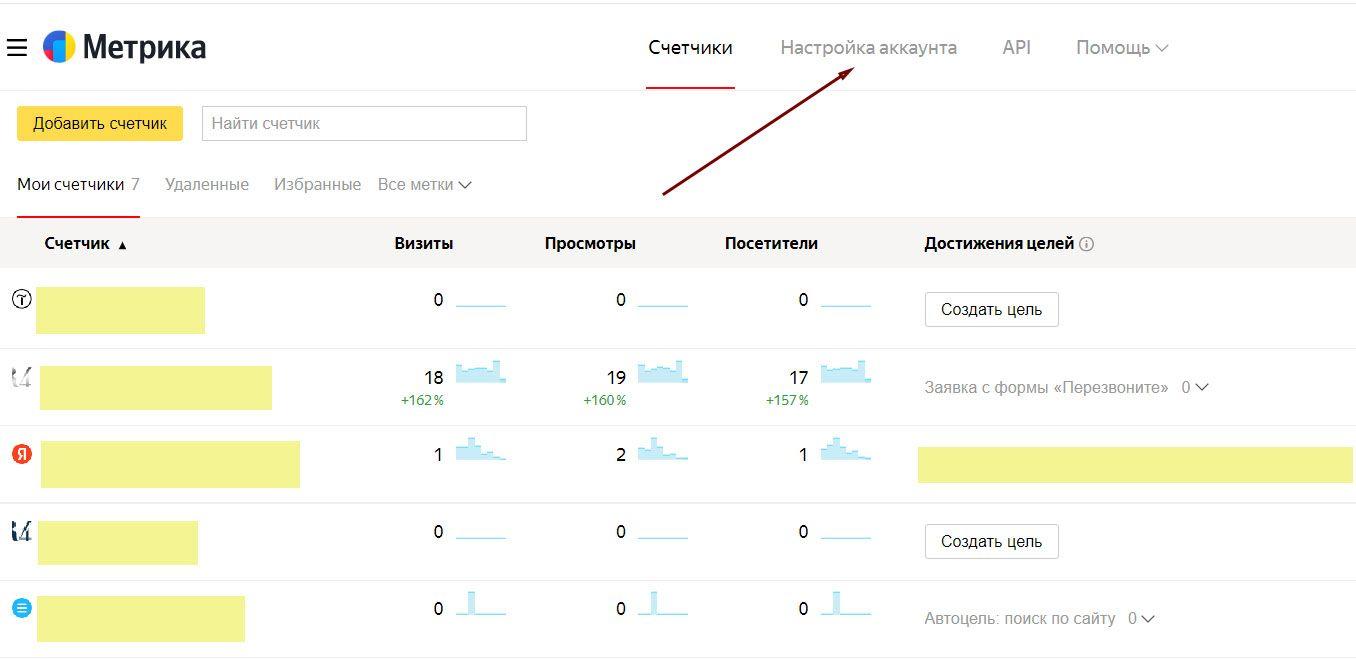Click the Достижения целей column header

pos(999,243)
